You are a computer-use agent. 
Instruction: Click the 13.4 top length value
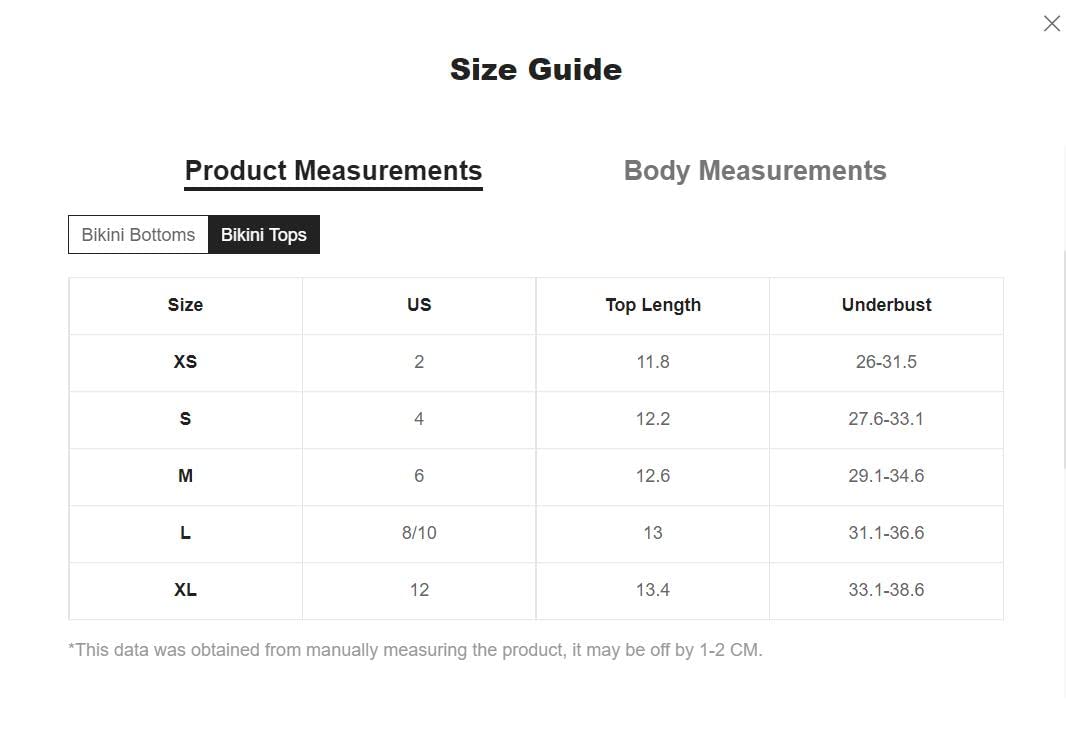653,590
